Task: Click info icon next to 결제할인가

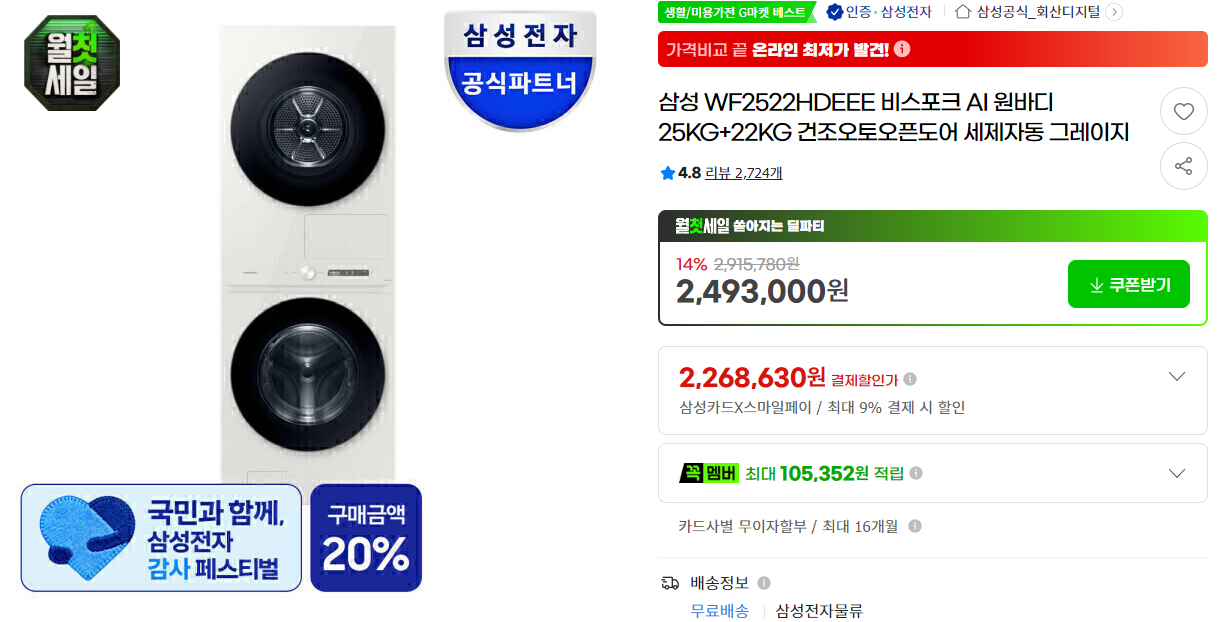Action: click(x=910, y=379)
